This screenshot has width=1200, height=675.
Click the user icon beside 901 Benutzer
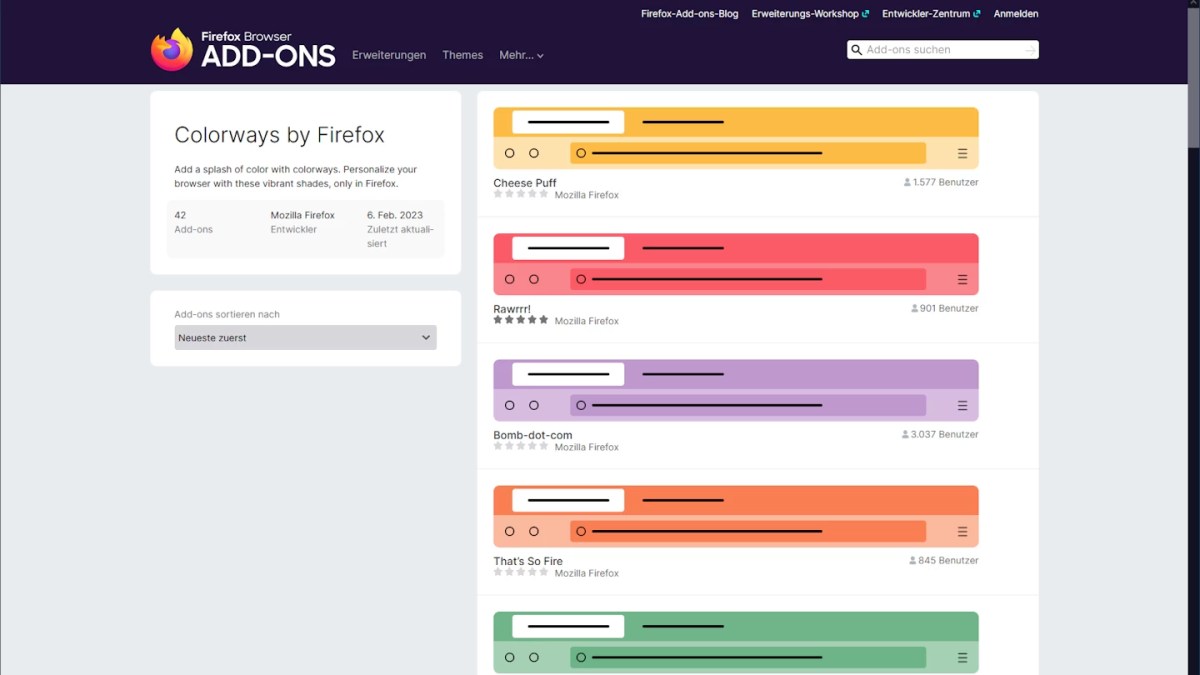coord(914,309)
